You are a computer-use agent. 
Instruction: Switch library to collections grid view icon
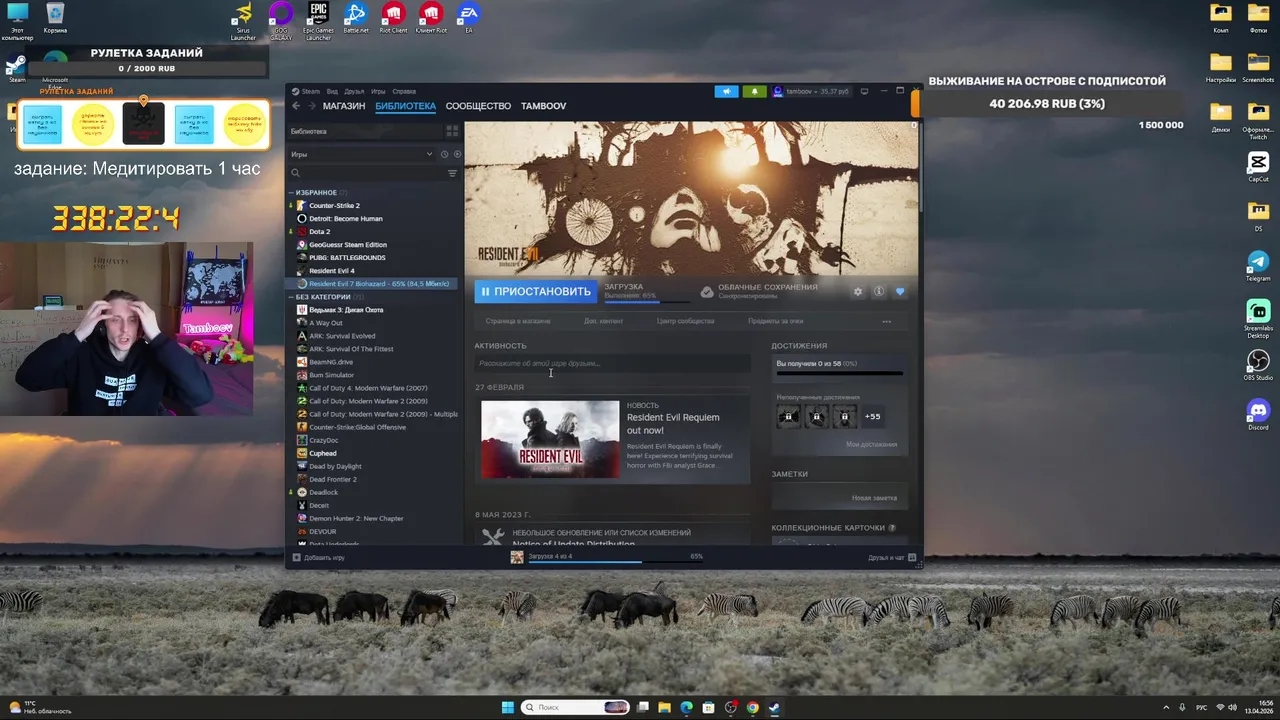pyautogui.click(x=452, y=131)
